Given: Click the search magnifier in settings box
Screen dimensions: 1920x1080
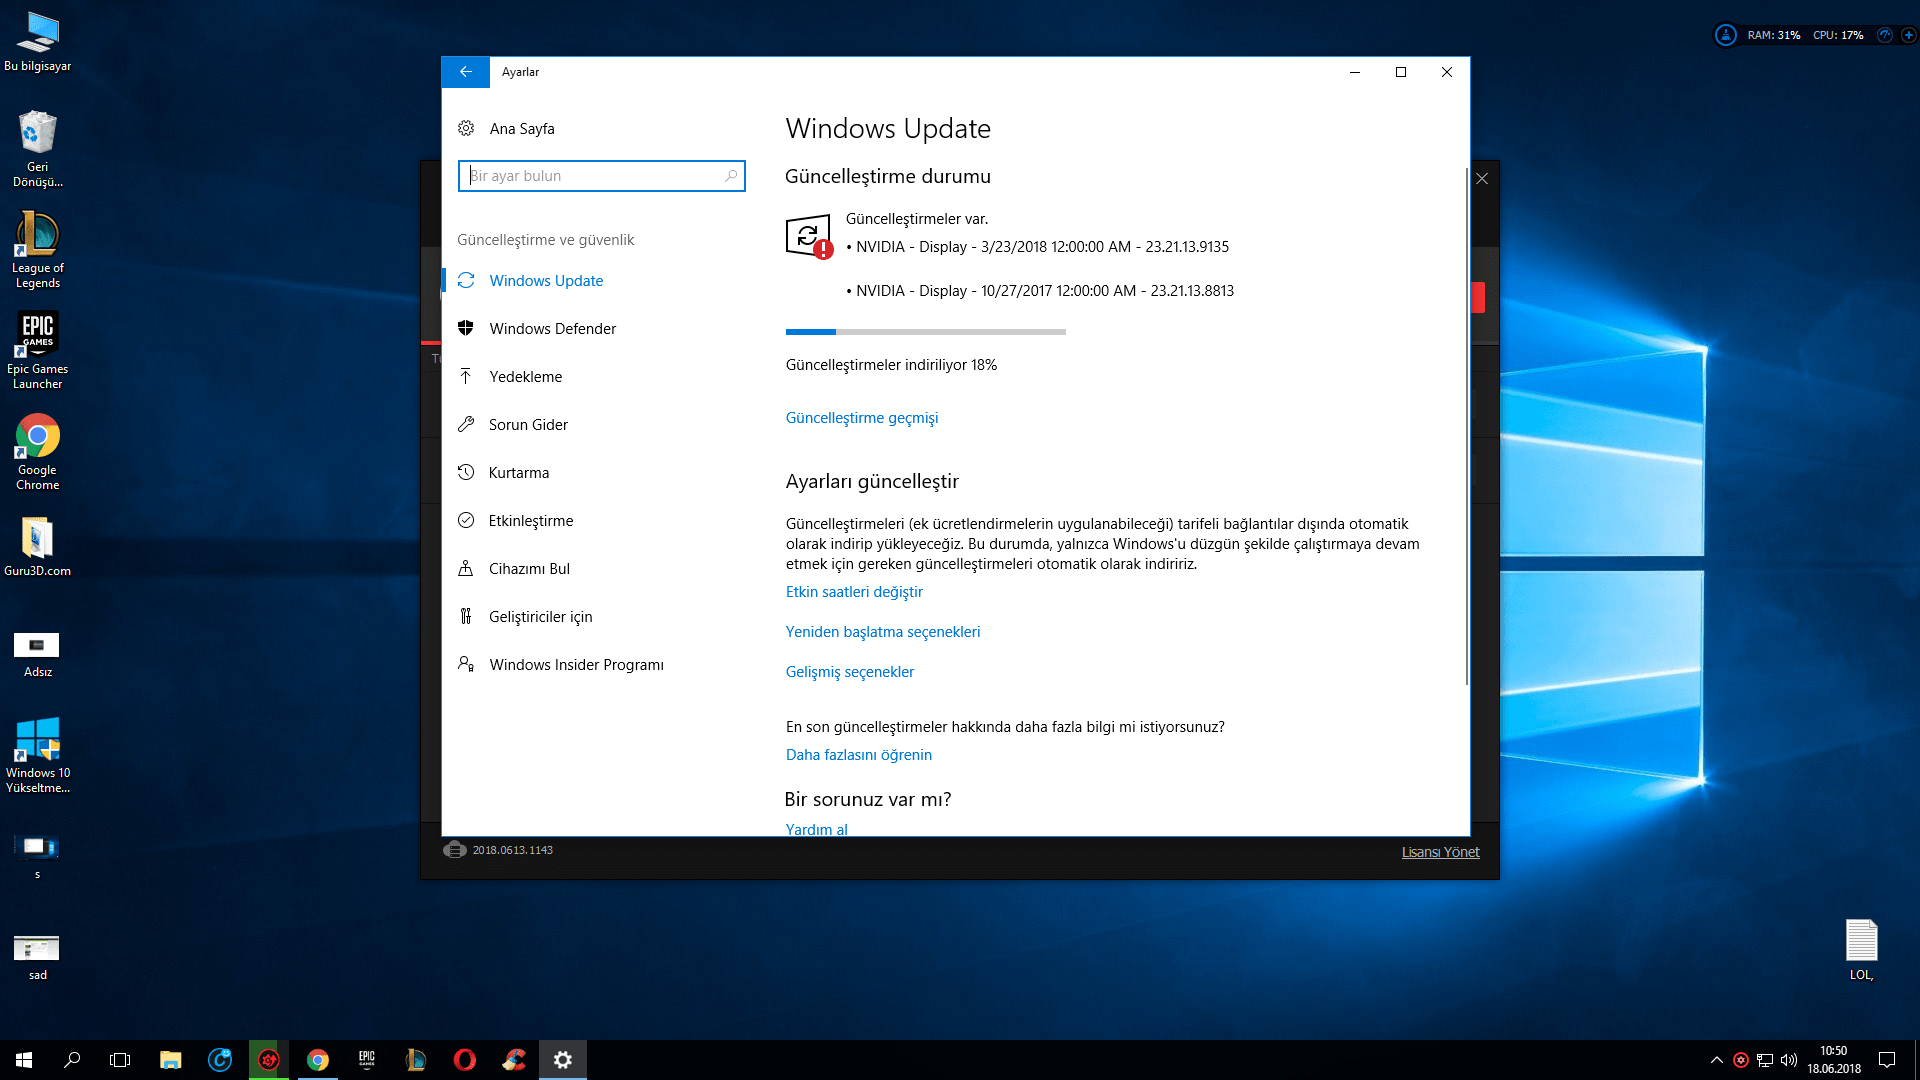Looking at the screenshot, I should coord(731,176).
